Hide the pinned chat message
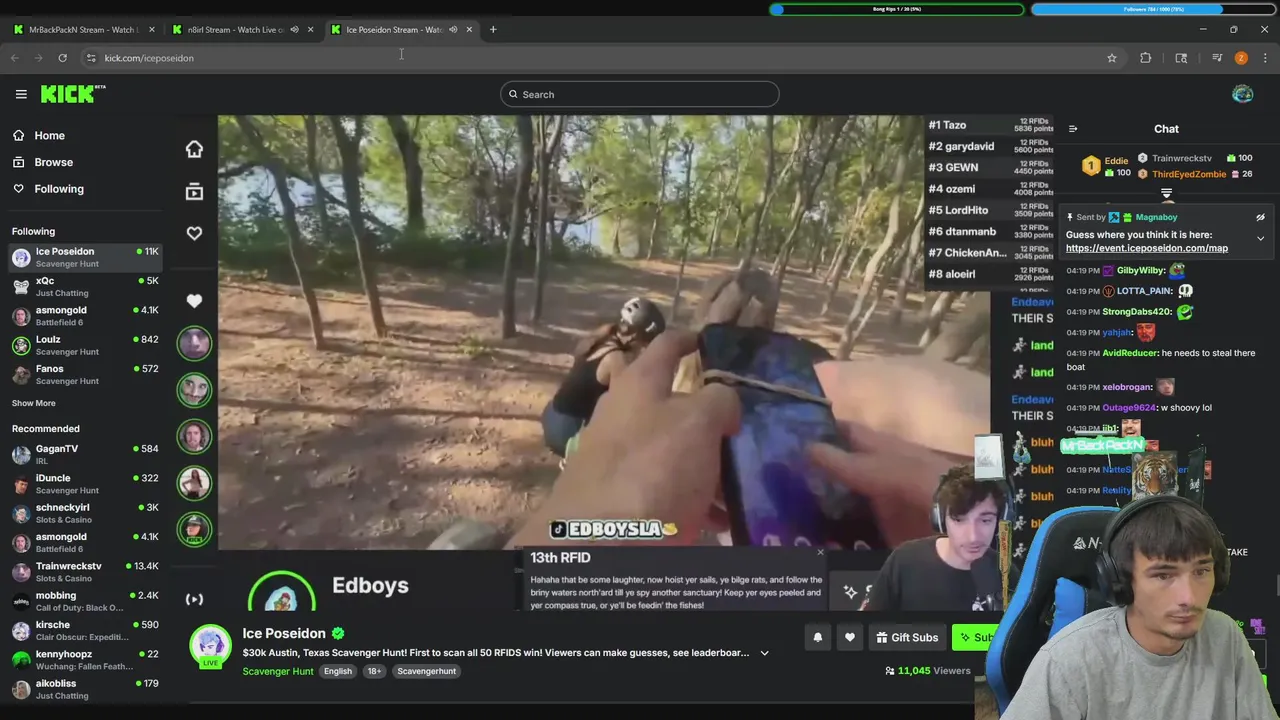Image resolution: width=1280 pixels, height=720 pixels. tap(1260, 217)
